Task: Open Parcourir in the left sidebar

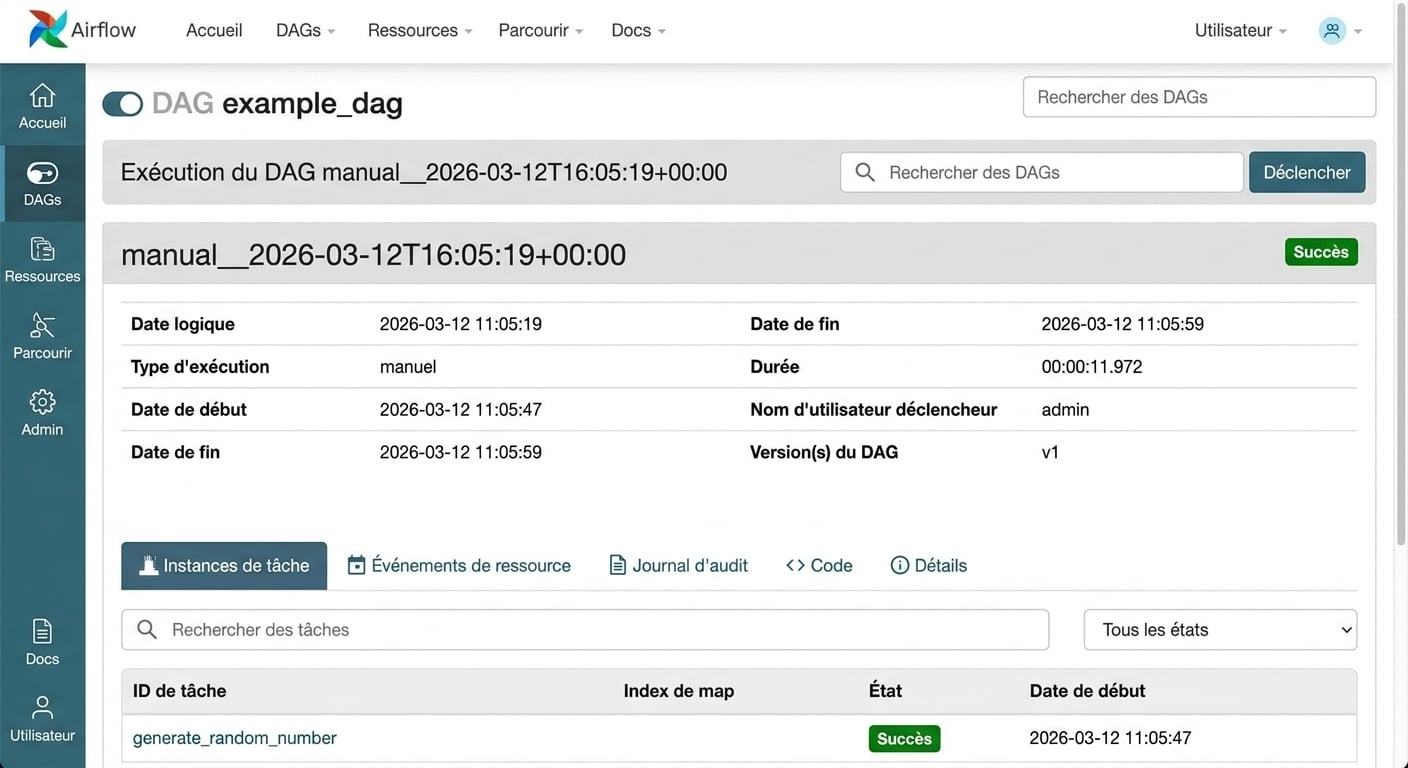Action: 42,337
